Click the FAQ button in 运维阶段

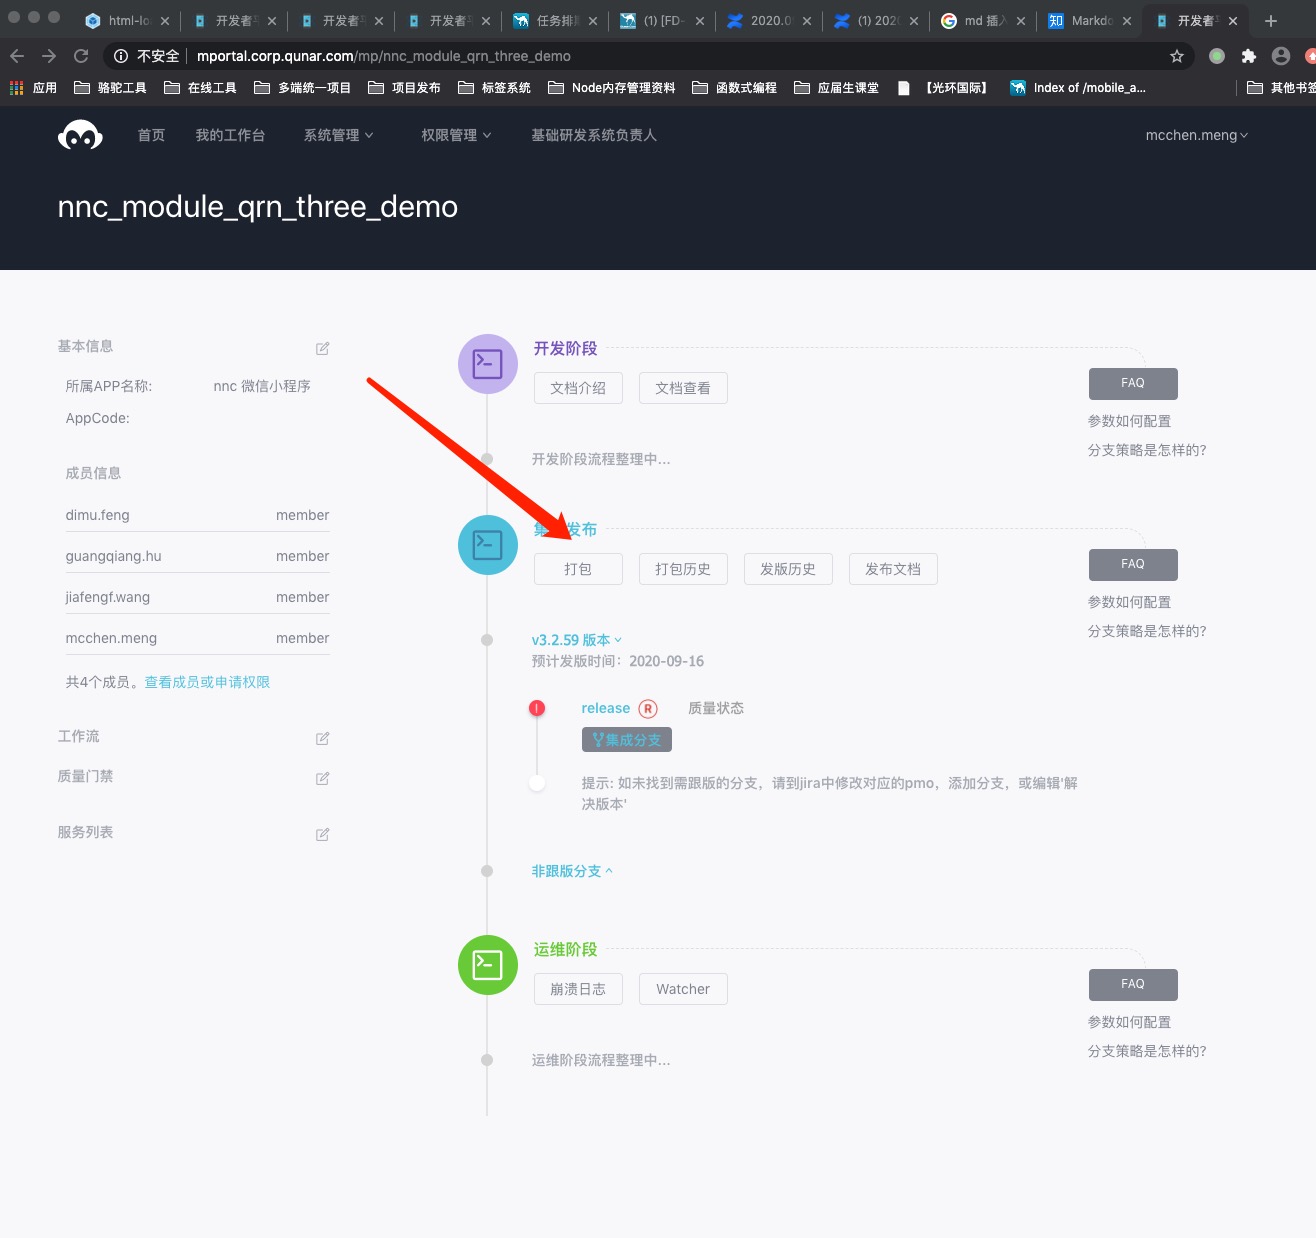coord(1133,984)
